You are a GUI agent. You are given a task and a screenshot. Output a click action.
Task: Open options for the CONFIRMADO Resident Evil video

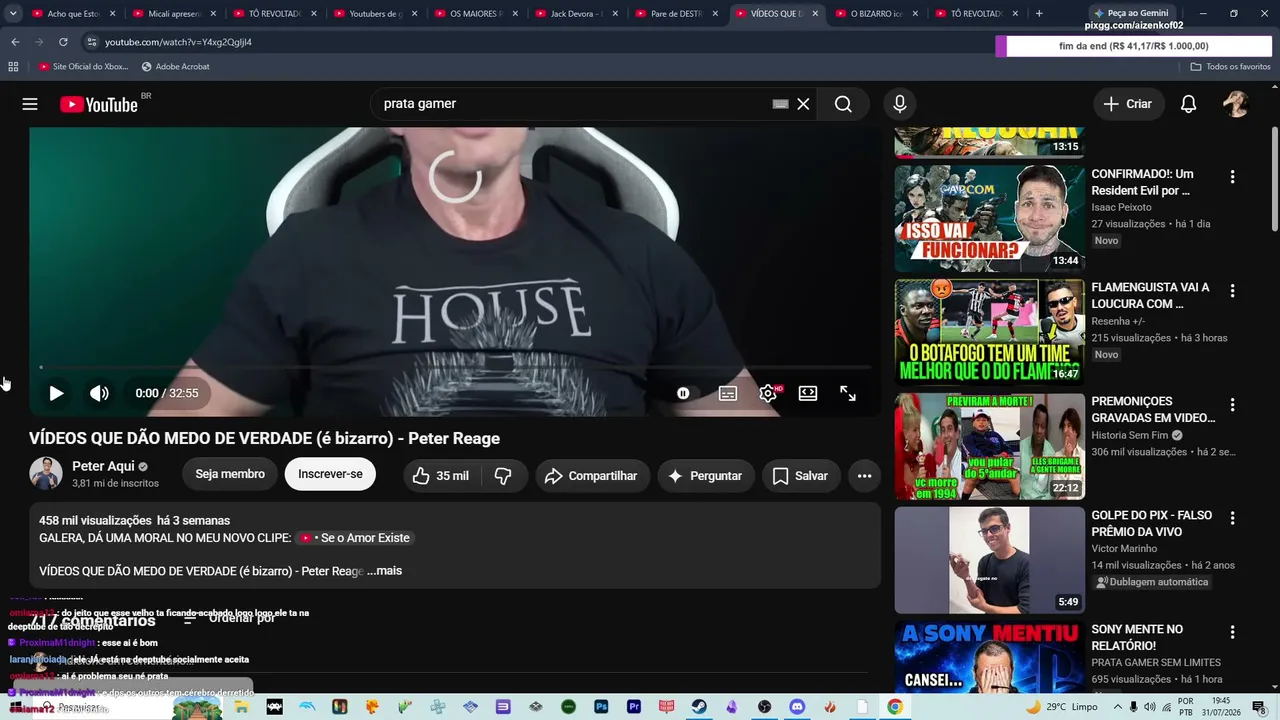click(x=1232, y=177)
